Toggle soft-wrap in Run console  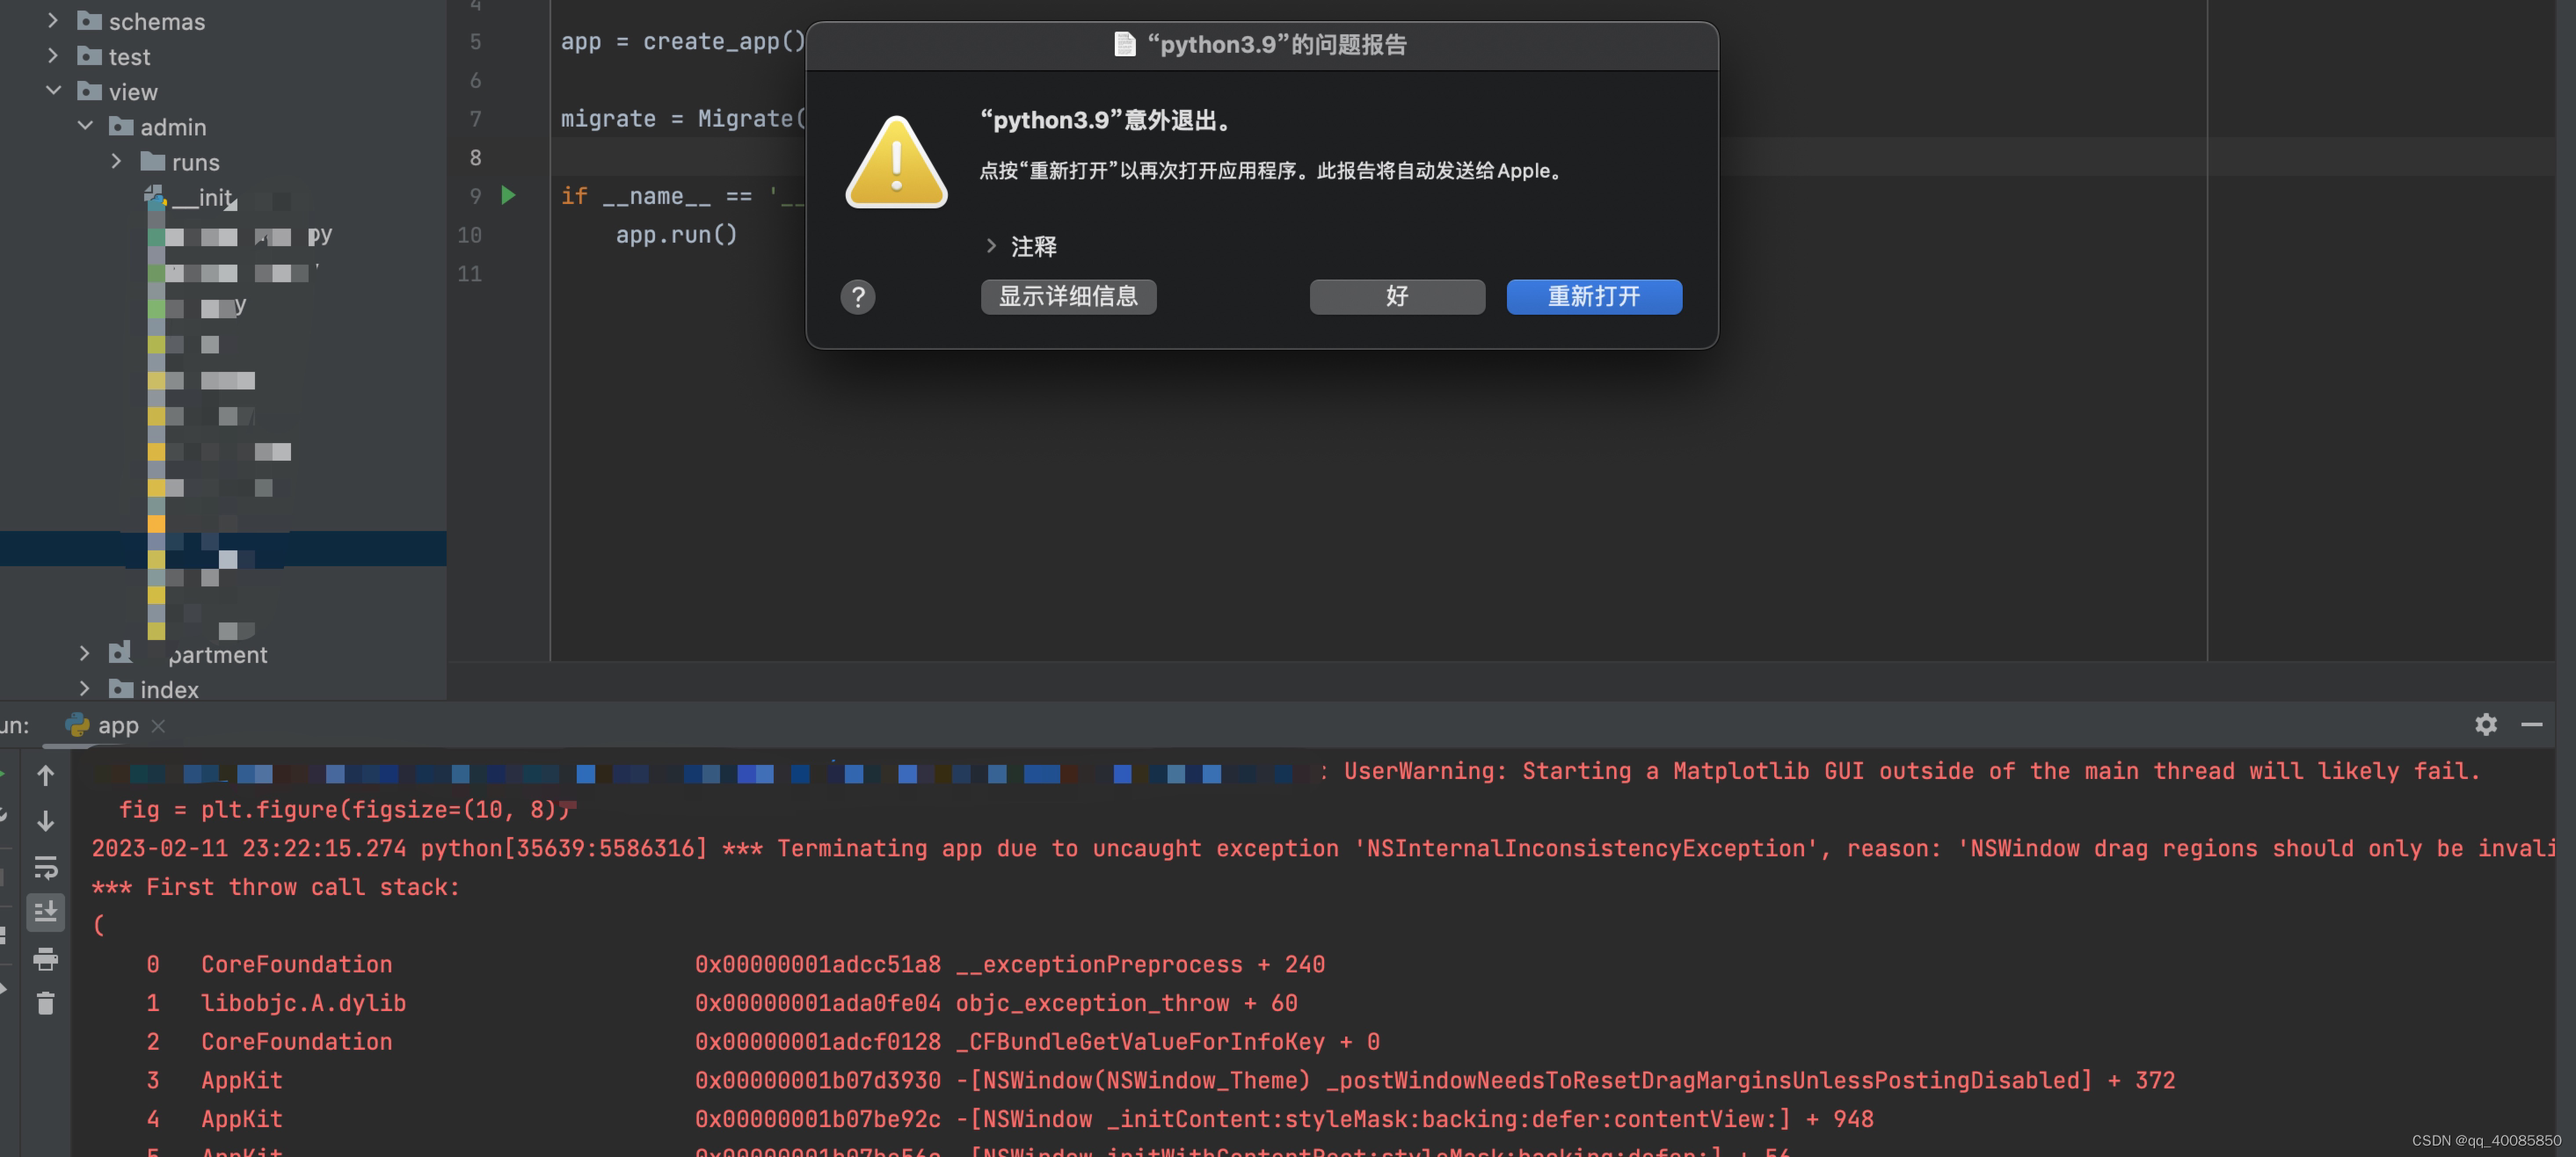pos(46,867)
